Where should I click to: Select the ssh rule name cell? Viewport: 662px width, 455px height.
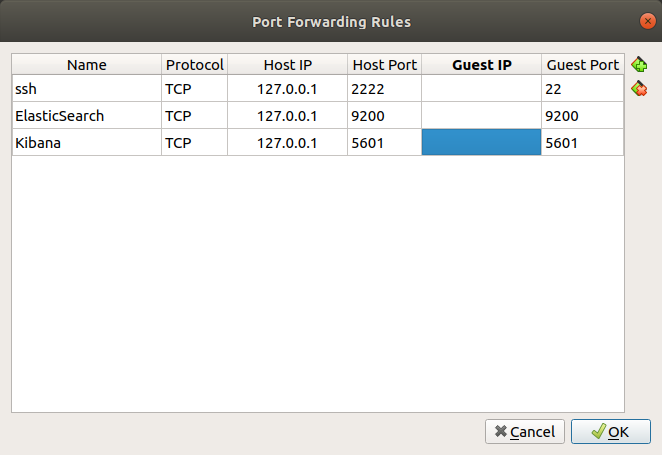pos(87,89)
